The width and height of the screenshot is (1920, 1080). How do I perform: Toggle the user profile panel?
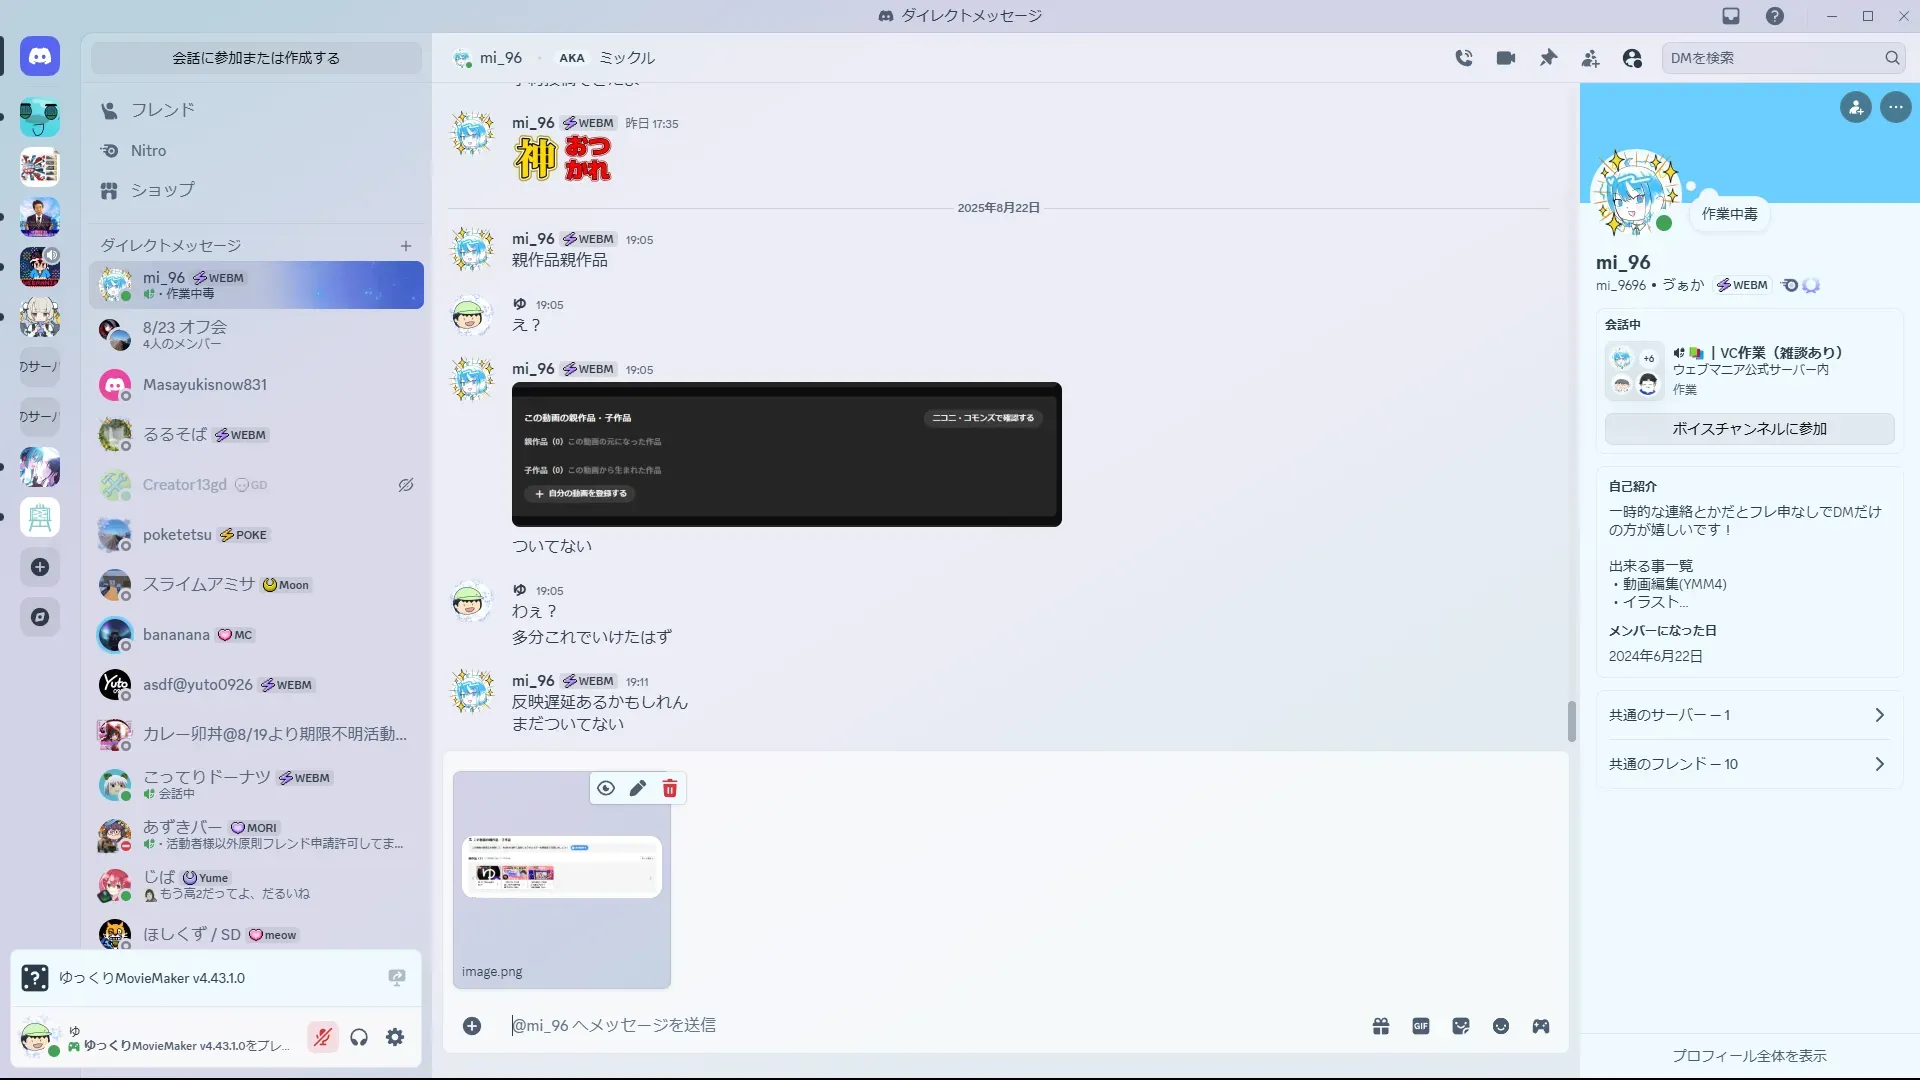1632,58
